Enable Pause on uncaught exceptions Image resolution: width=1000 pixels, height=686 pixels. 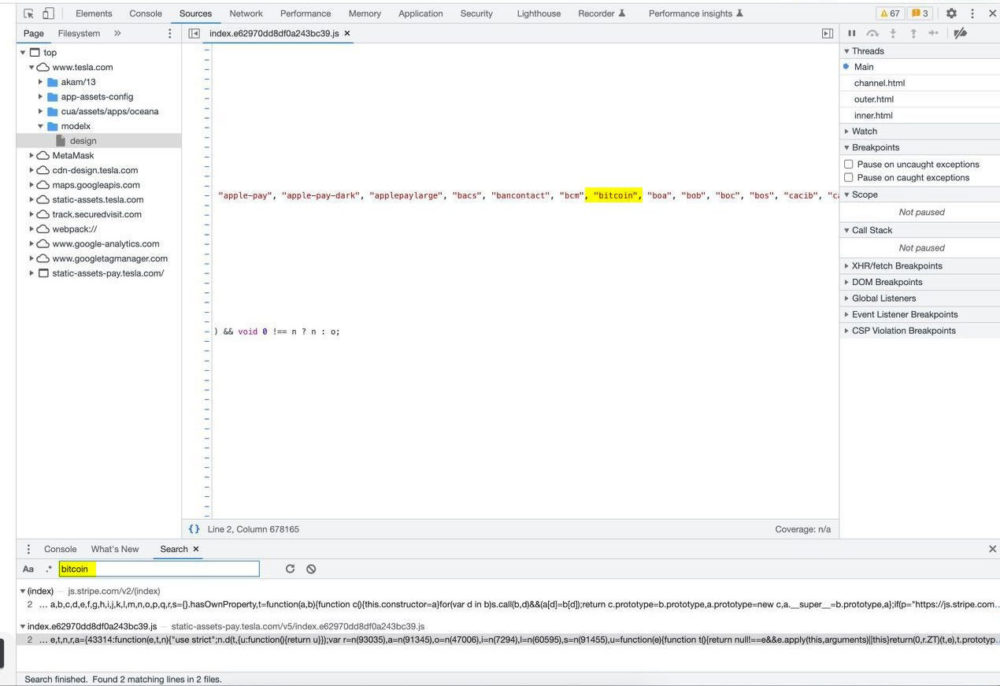pos(849,164)
